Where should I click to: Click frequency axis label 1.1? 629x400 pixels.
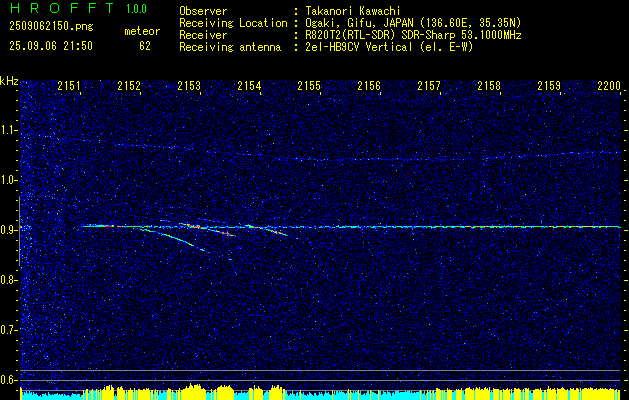(9, 130)
